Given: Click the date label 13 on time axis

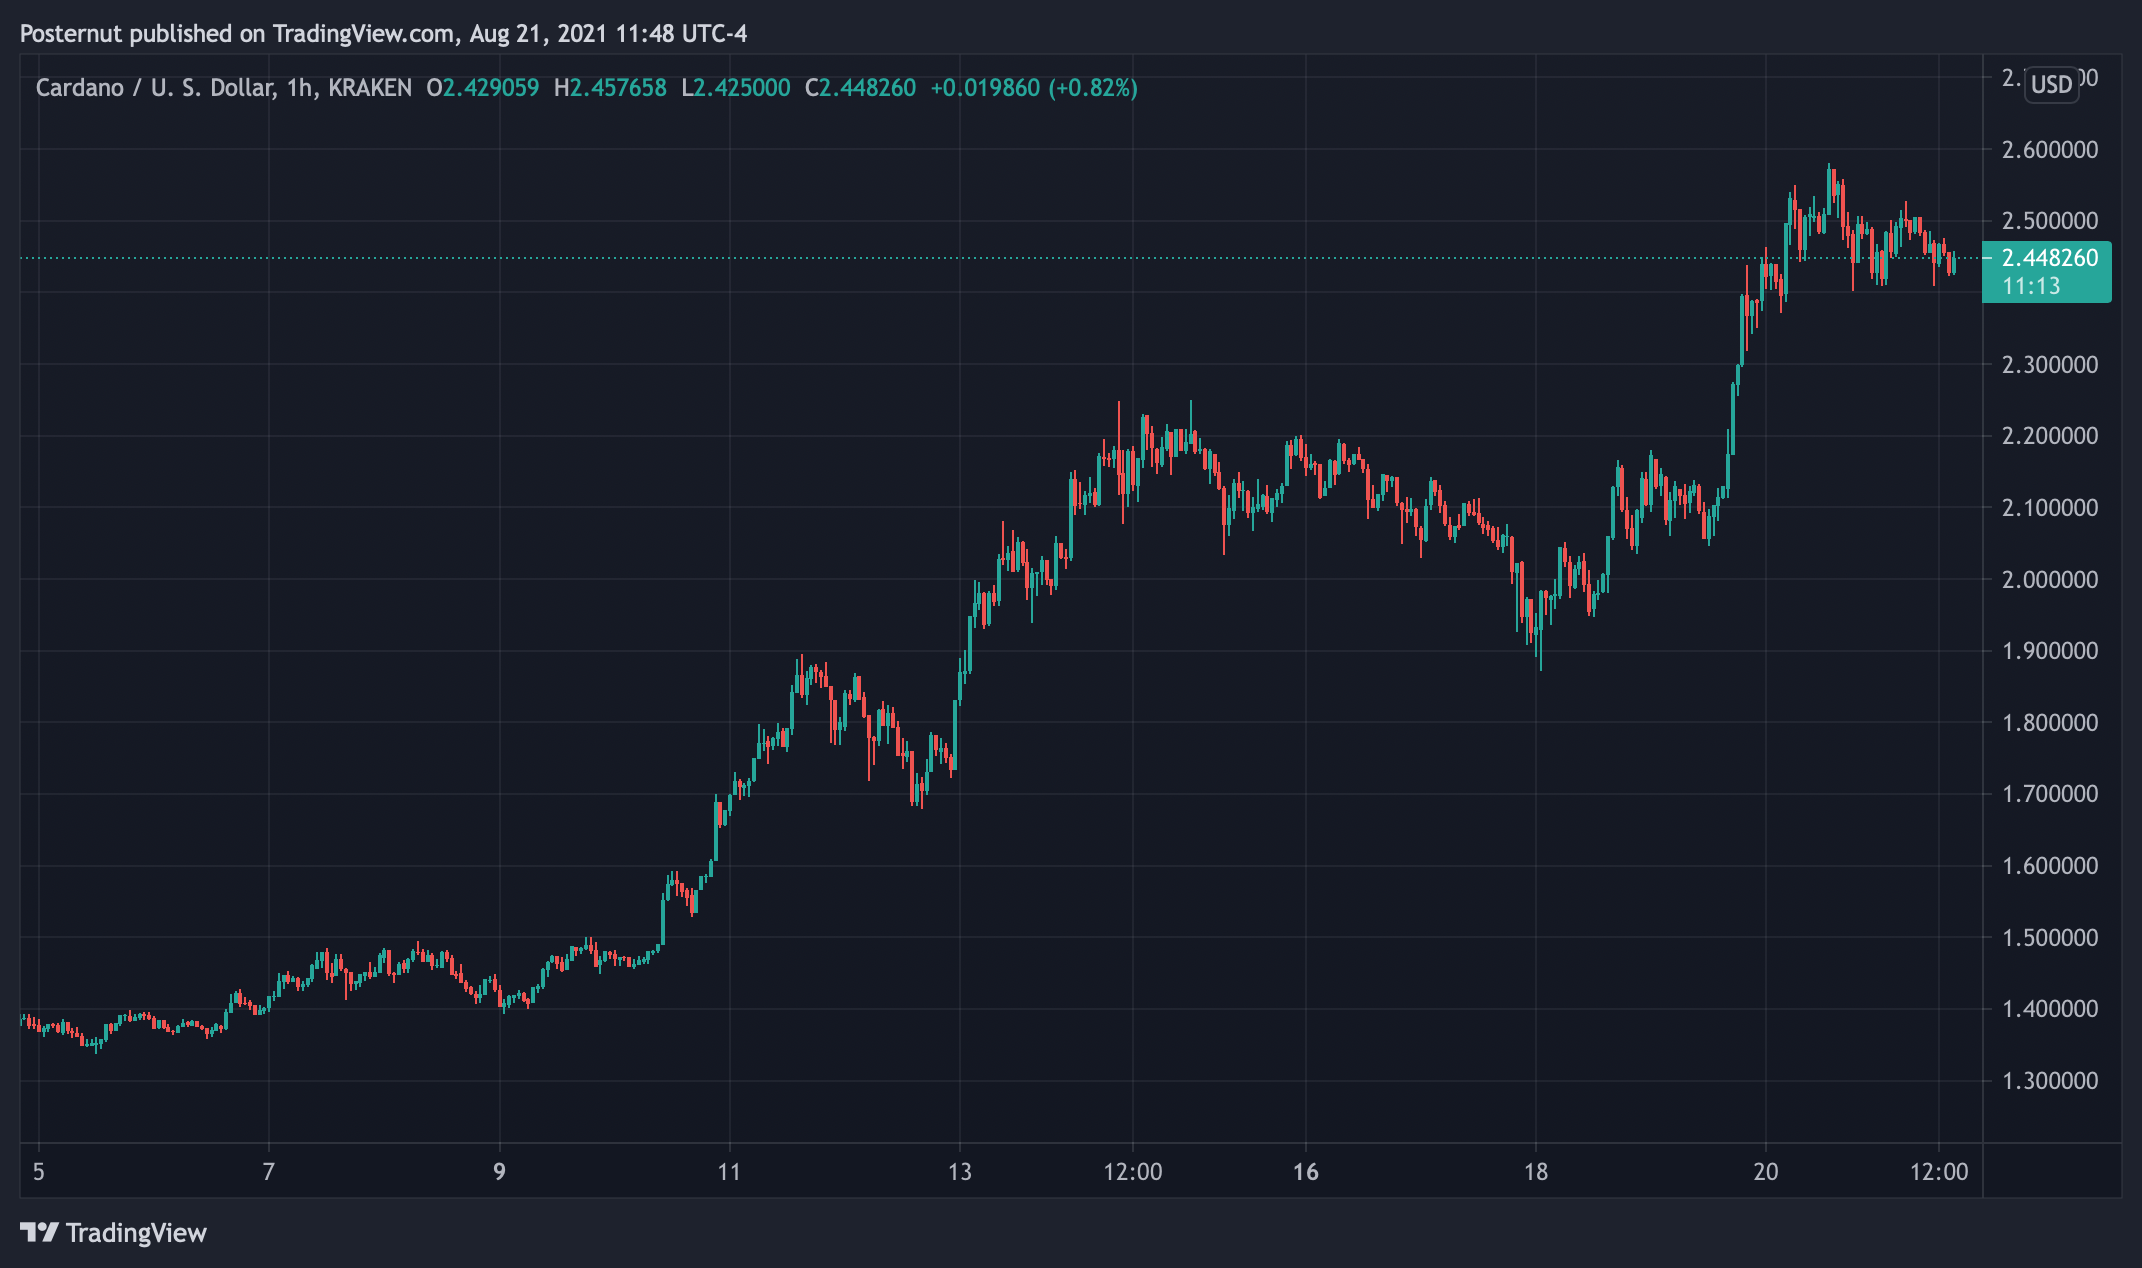Looking at the screenshot, I should [x=960, y=1172].
